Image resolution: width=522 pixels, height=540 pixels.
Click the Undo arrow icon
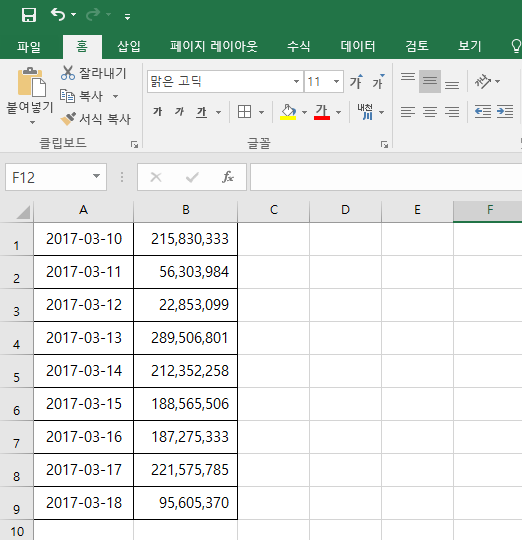(x=58, y=15)
